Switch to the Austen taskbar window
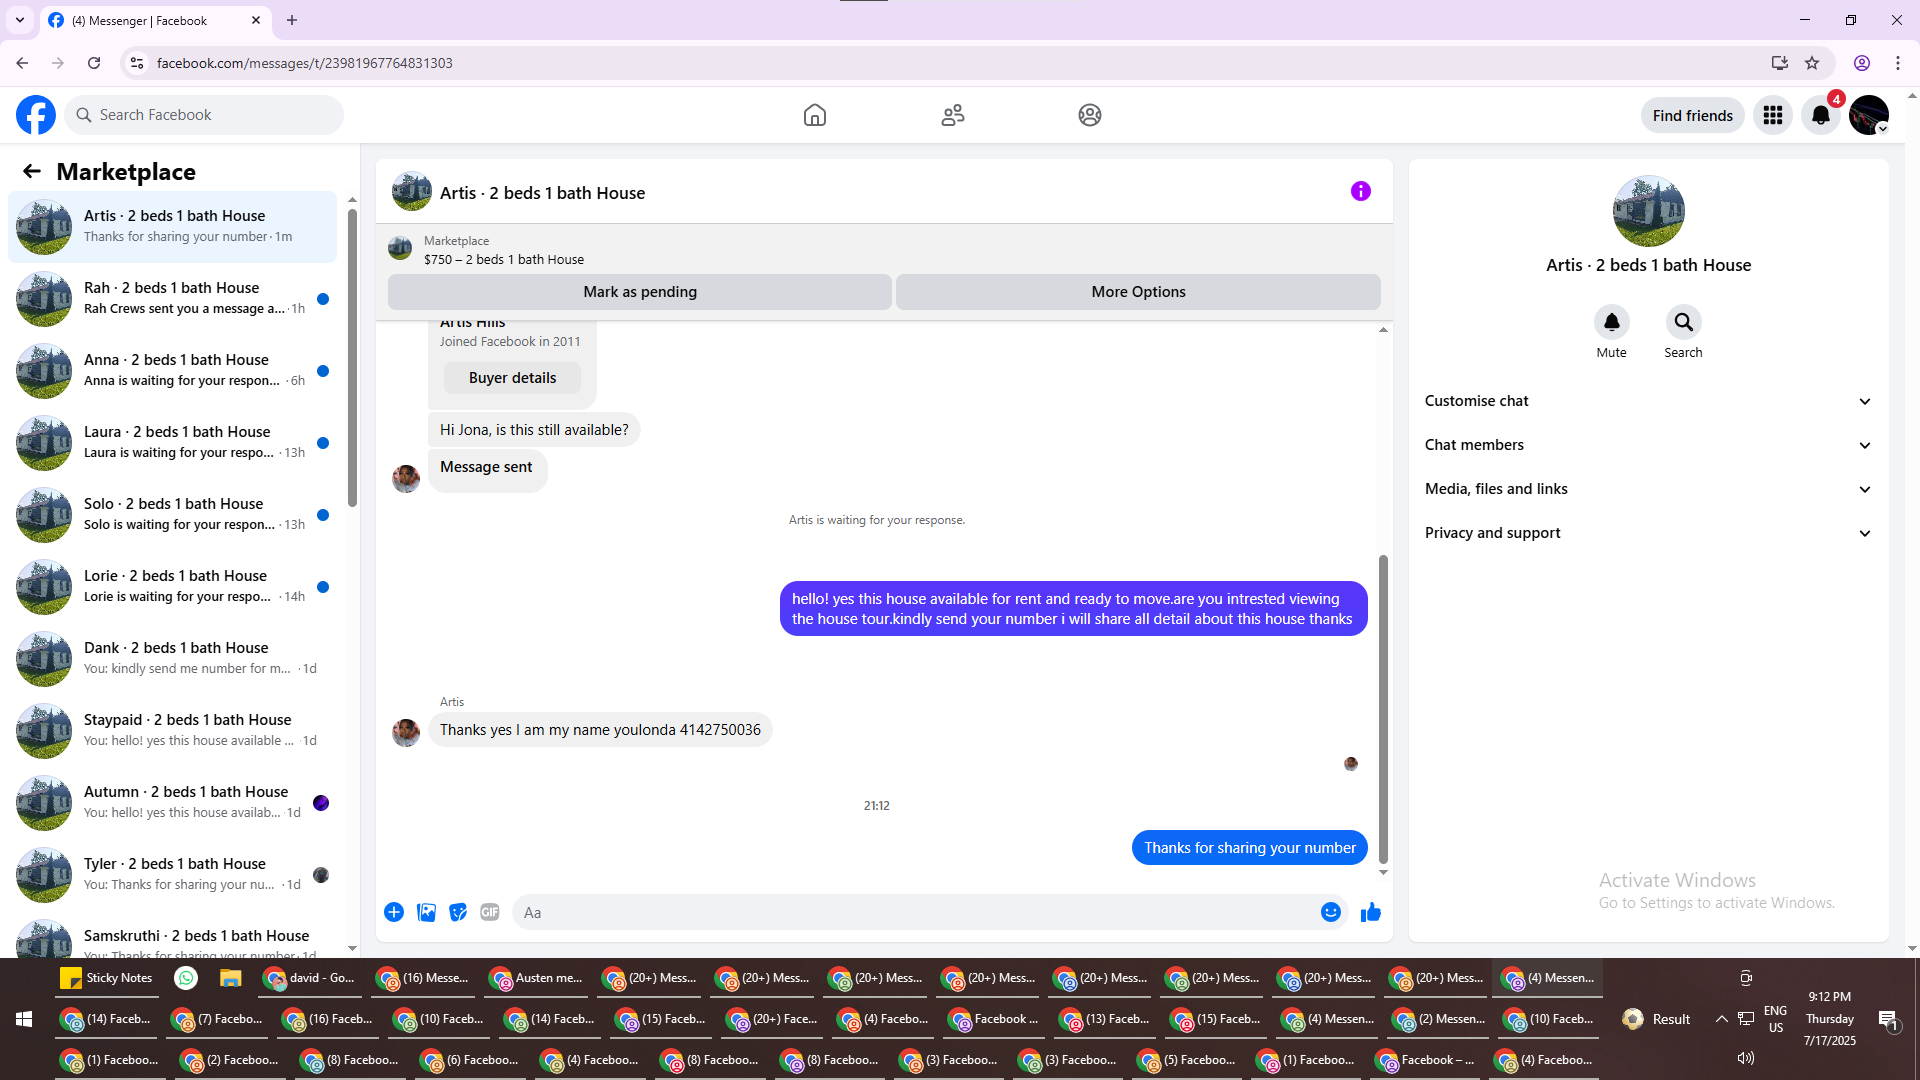 [x=535, y=978]
